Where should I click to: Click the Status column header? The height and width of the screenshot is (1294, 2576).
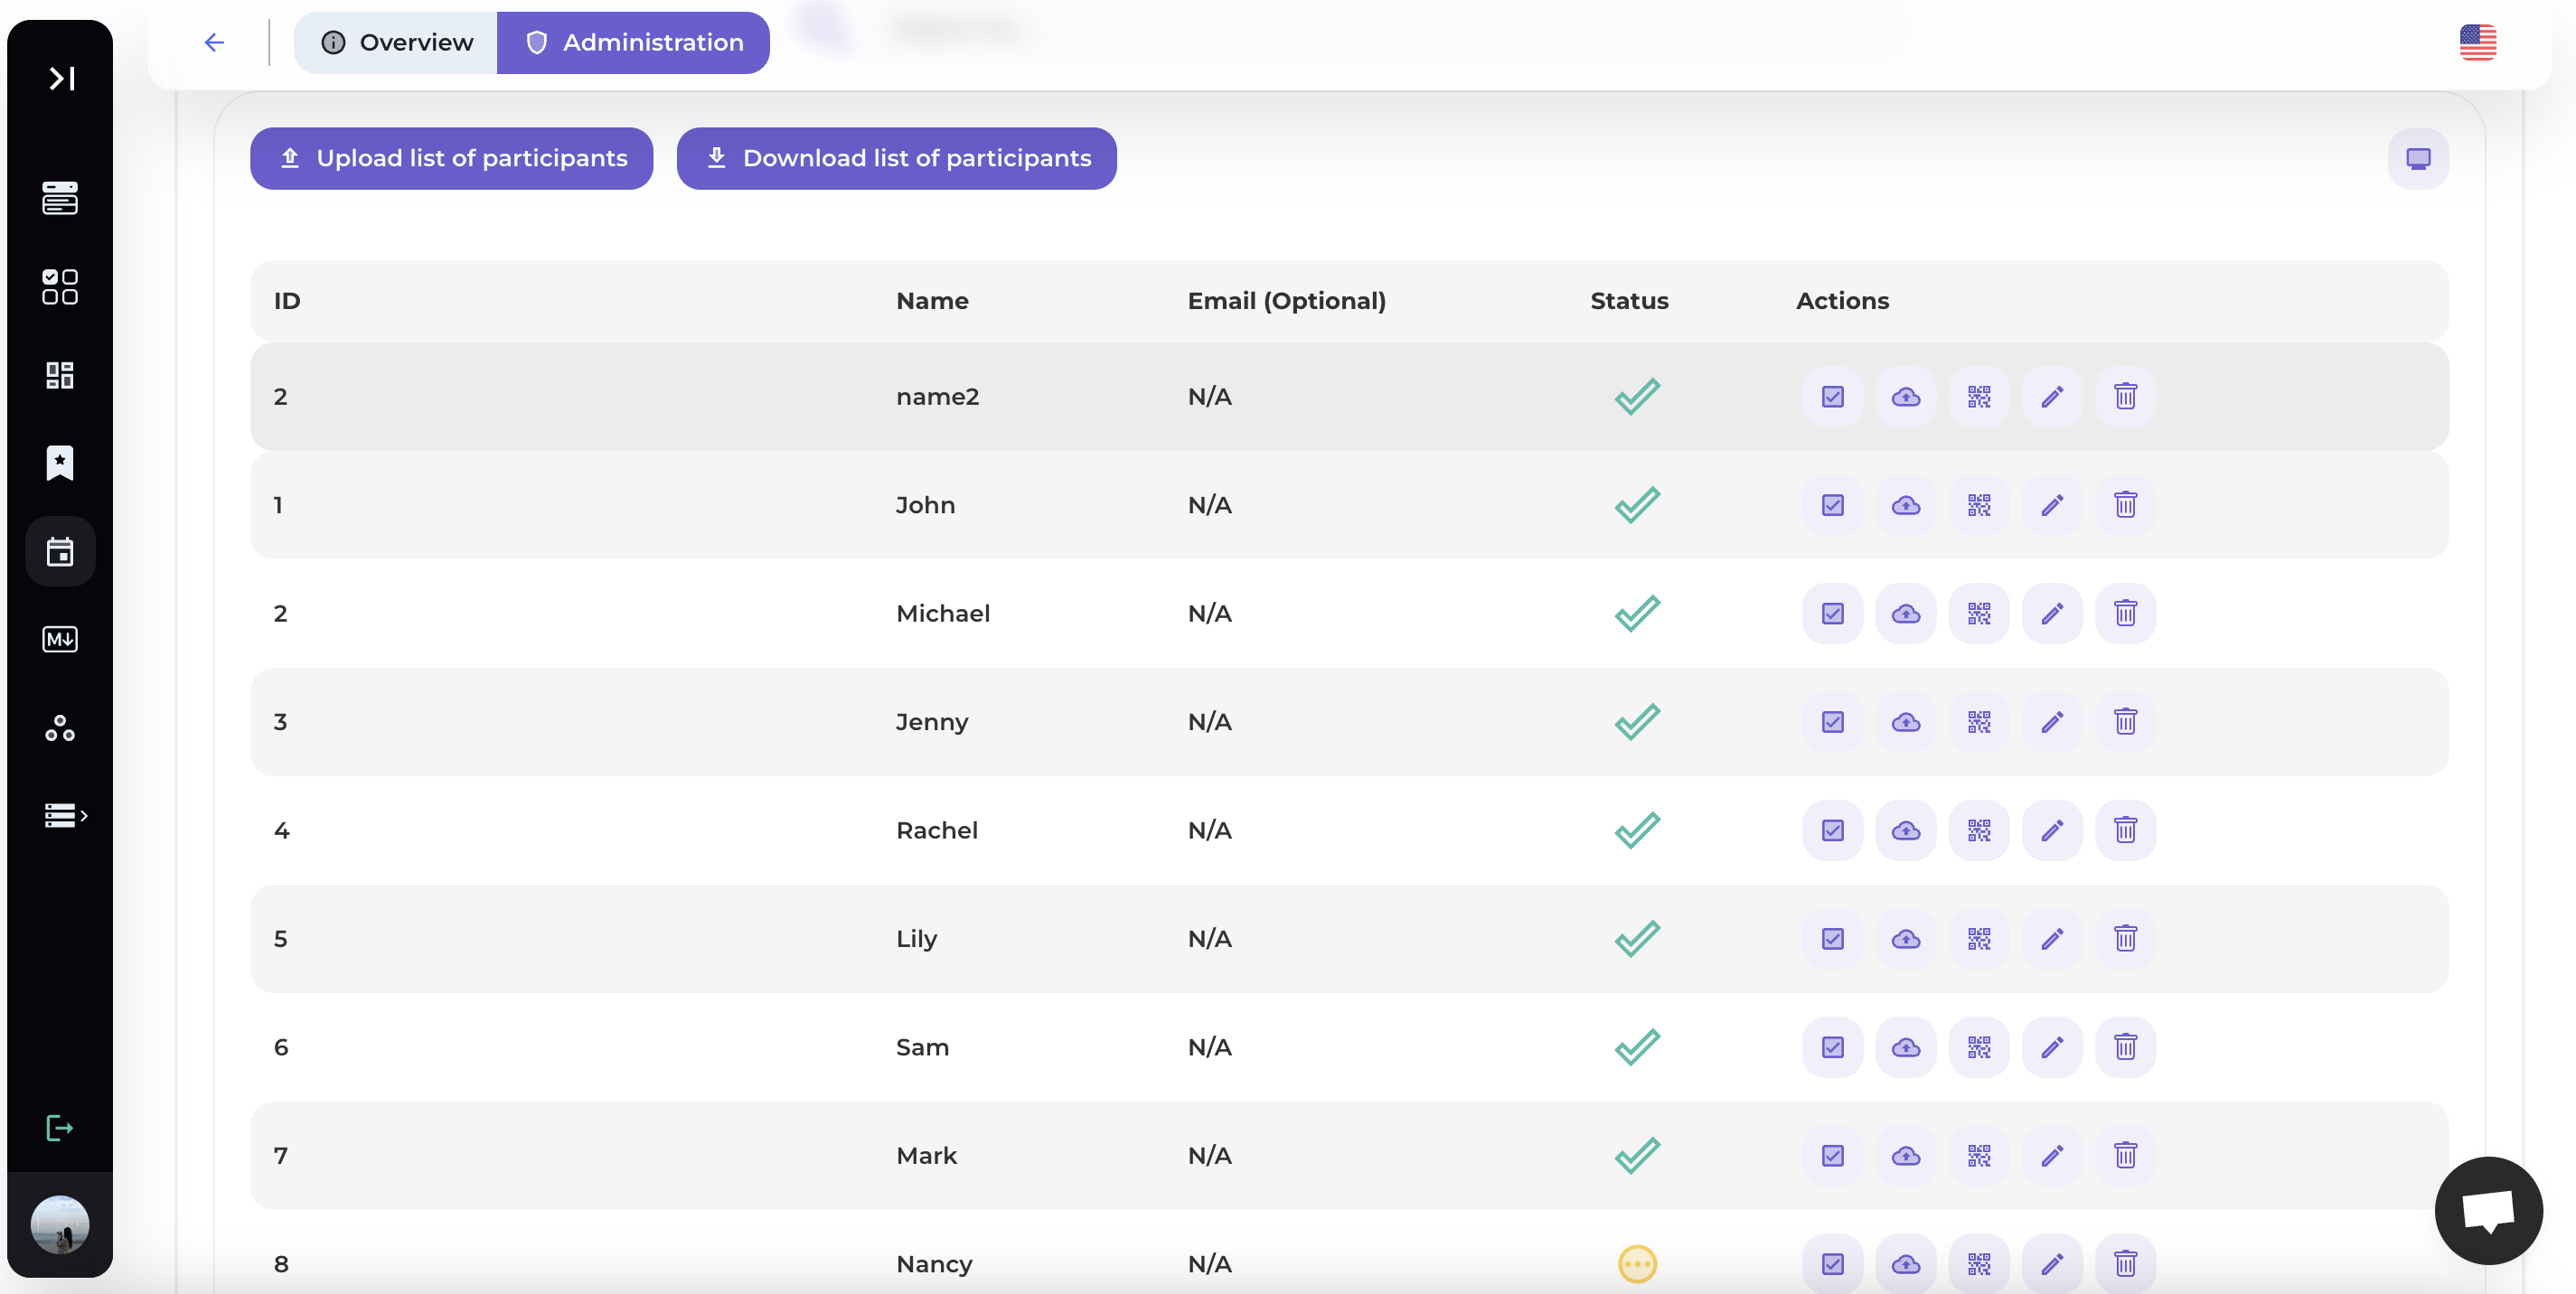coord(1629,301)
